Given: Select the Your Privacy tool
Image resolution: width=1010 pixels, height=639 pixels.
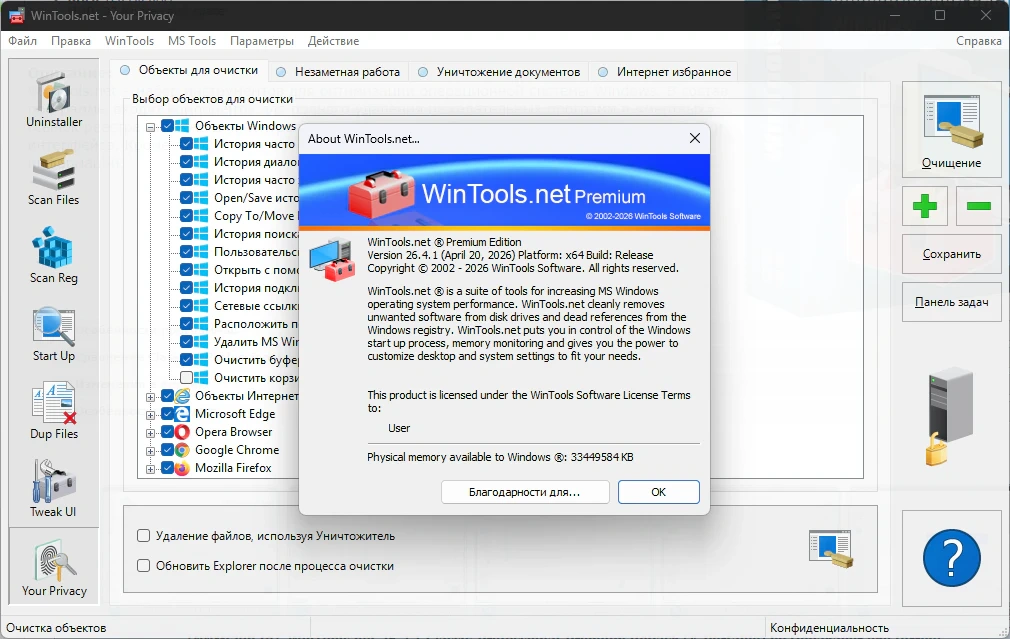Looking at the screenshot, I should tap(54, 567).
